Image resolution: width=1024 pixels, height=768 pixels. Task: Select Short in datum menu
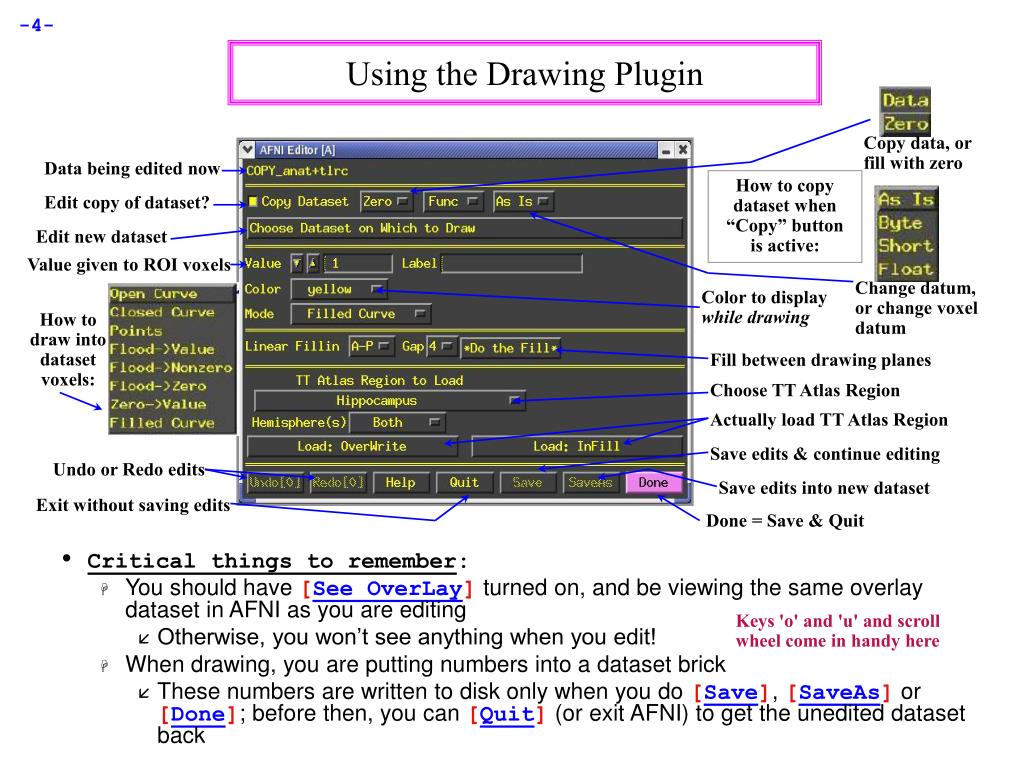coord(906,246)
